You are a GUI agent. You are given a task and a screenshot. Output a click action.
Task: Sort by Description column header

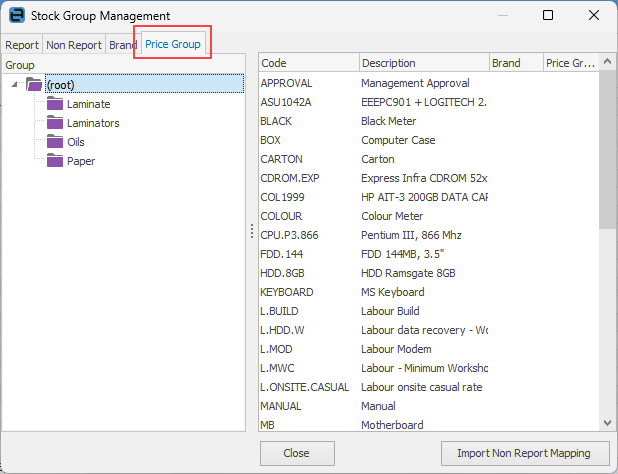click(423, 63)
